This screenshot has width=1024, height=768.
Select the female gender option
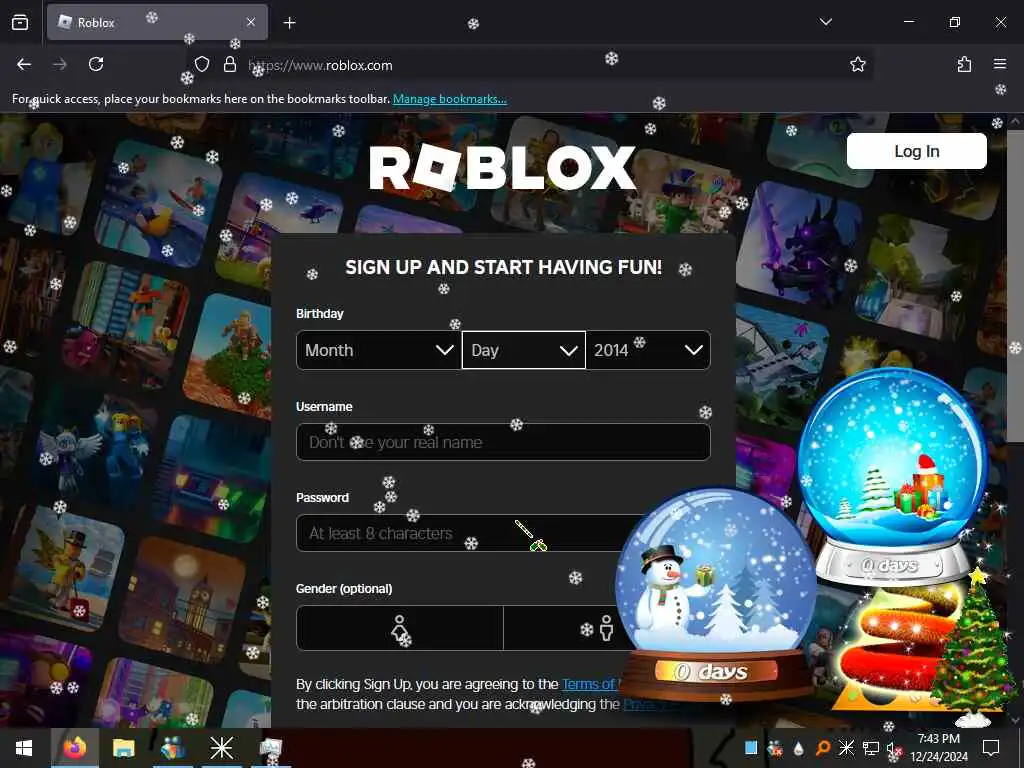click(x=400, y=628)
